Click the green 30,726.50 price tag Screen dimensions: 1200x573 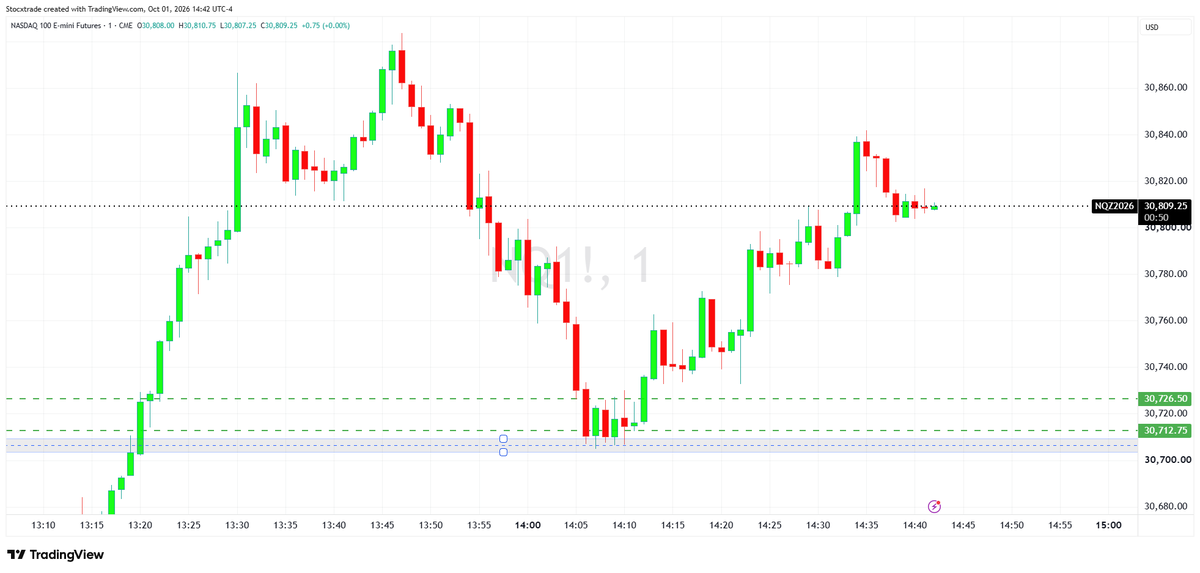pyautogui.click(x=1166, y=398)
